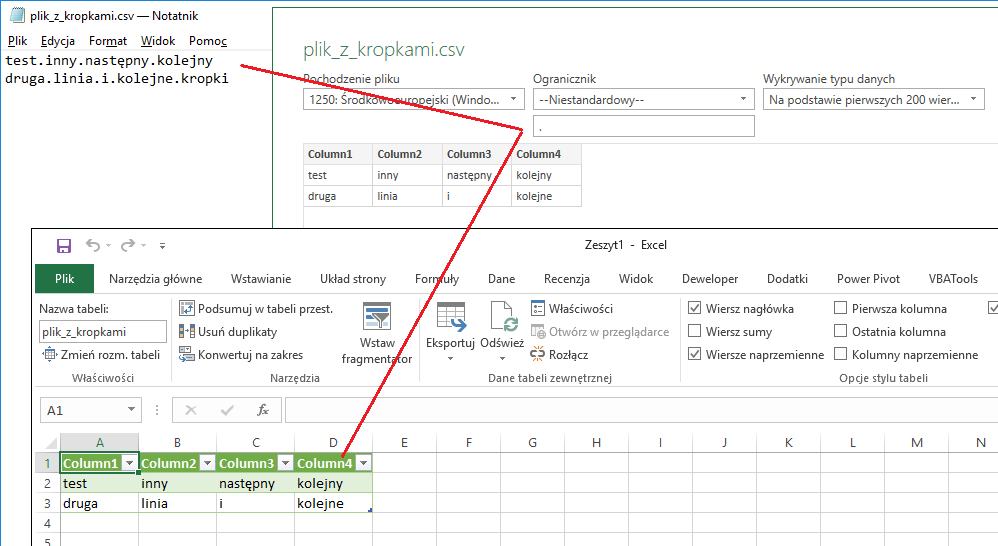Open Edycja menu in Notatnik

click(x=58, y=41)
